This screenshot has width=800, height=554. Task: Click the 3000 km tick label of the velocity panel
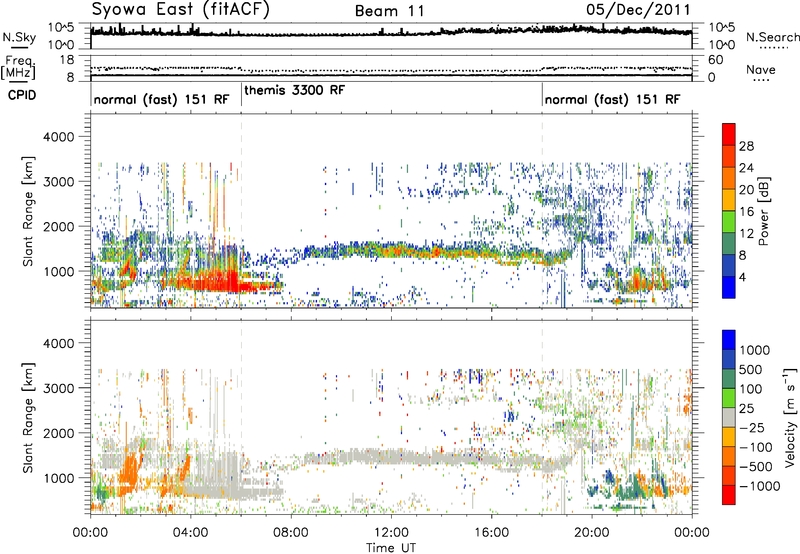[x=58, y=388]
